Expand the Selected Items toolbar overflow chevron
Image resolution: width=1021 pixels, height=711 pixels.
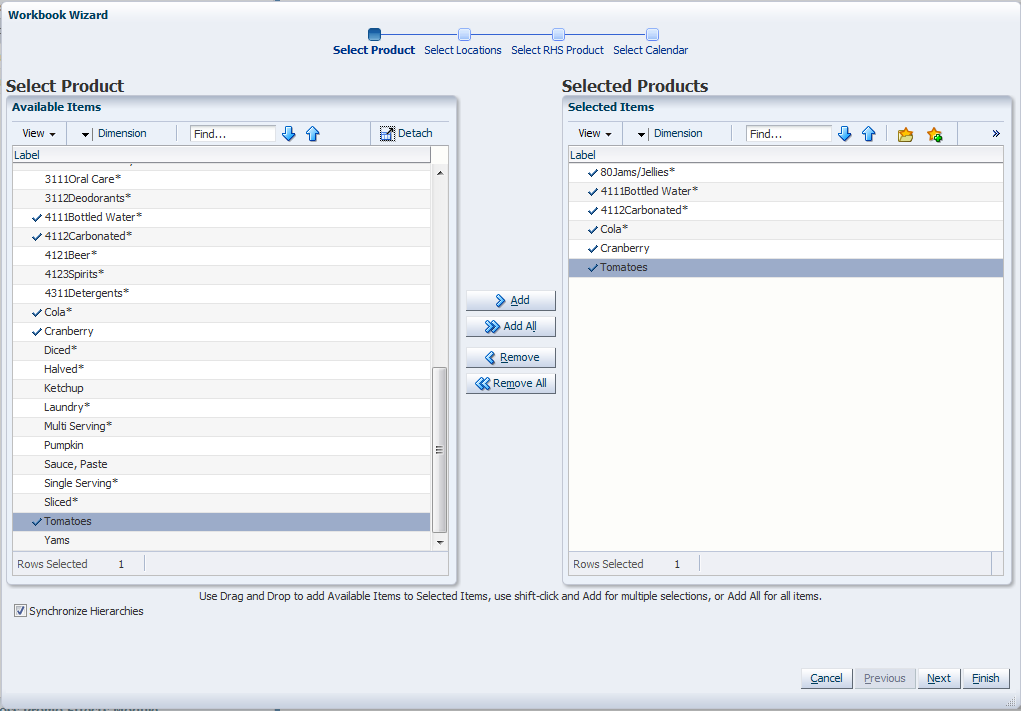tap(996, 133)
